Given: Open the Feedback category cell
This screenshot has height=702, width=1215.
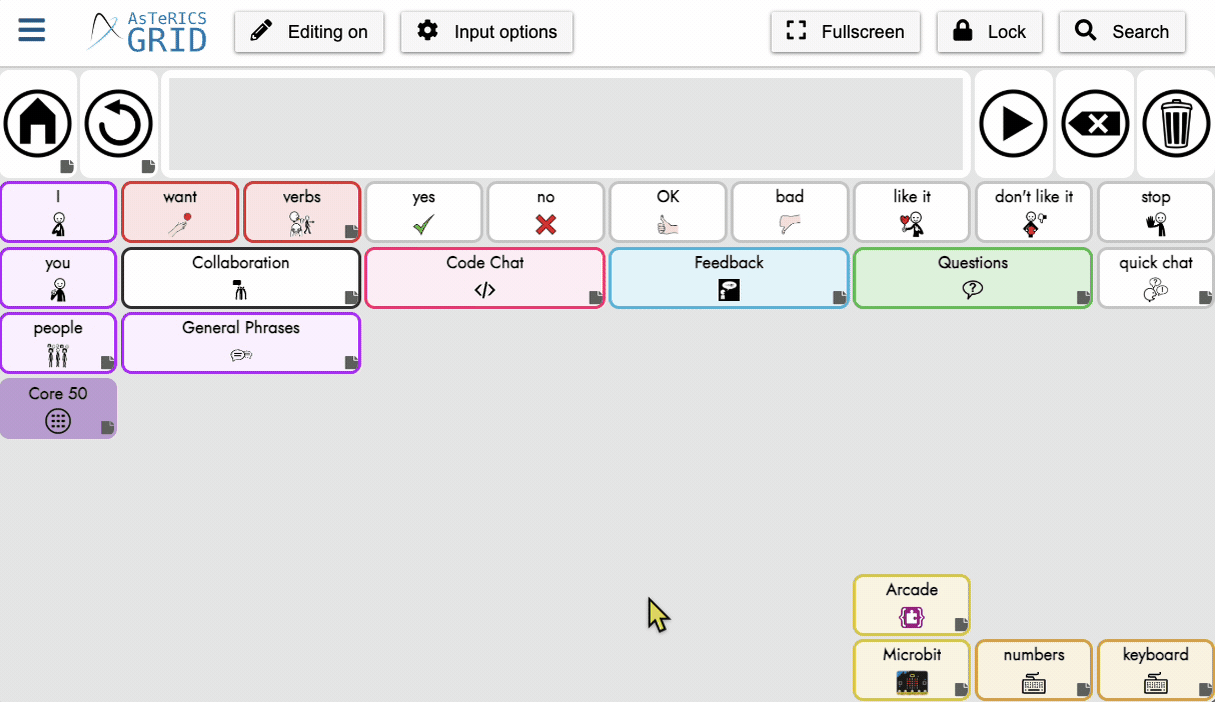Looking at the screenshot, I should [x=729, y=277].
